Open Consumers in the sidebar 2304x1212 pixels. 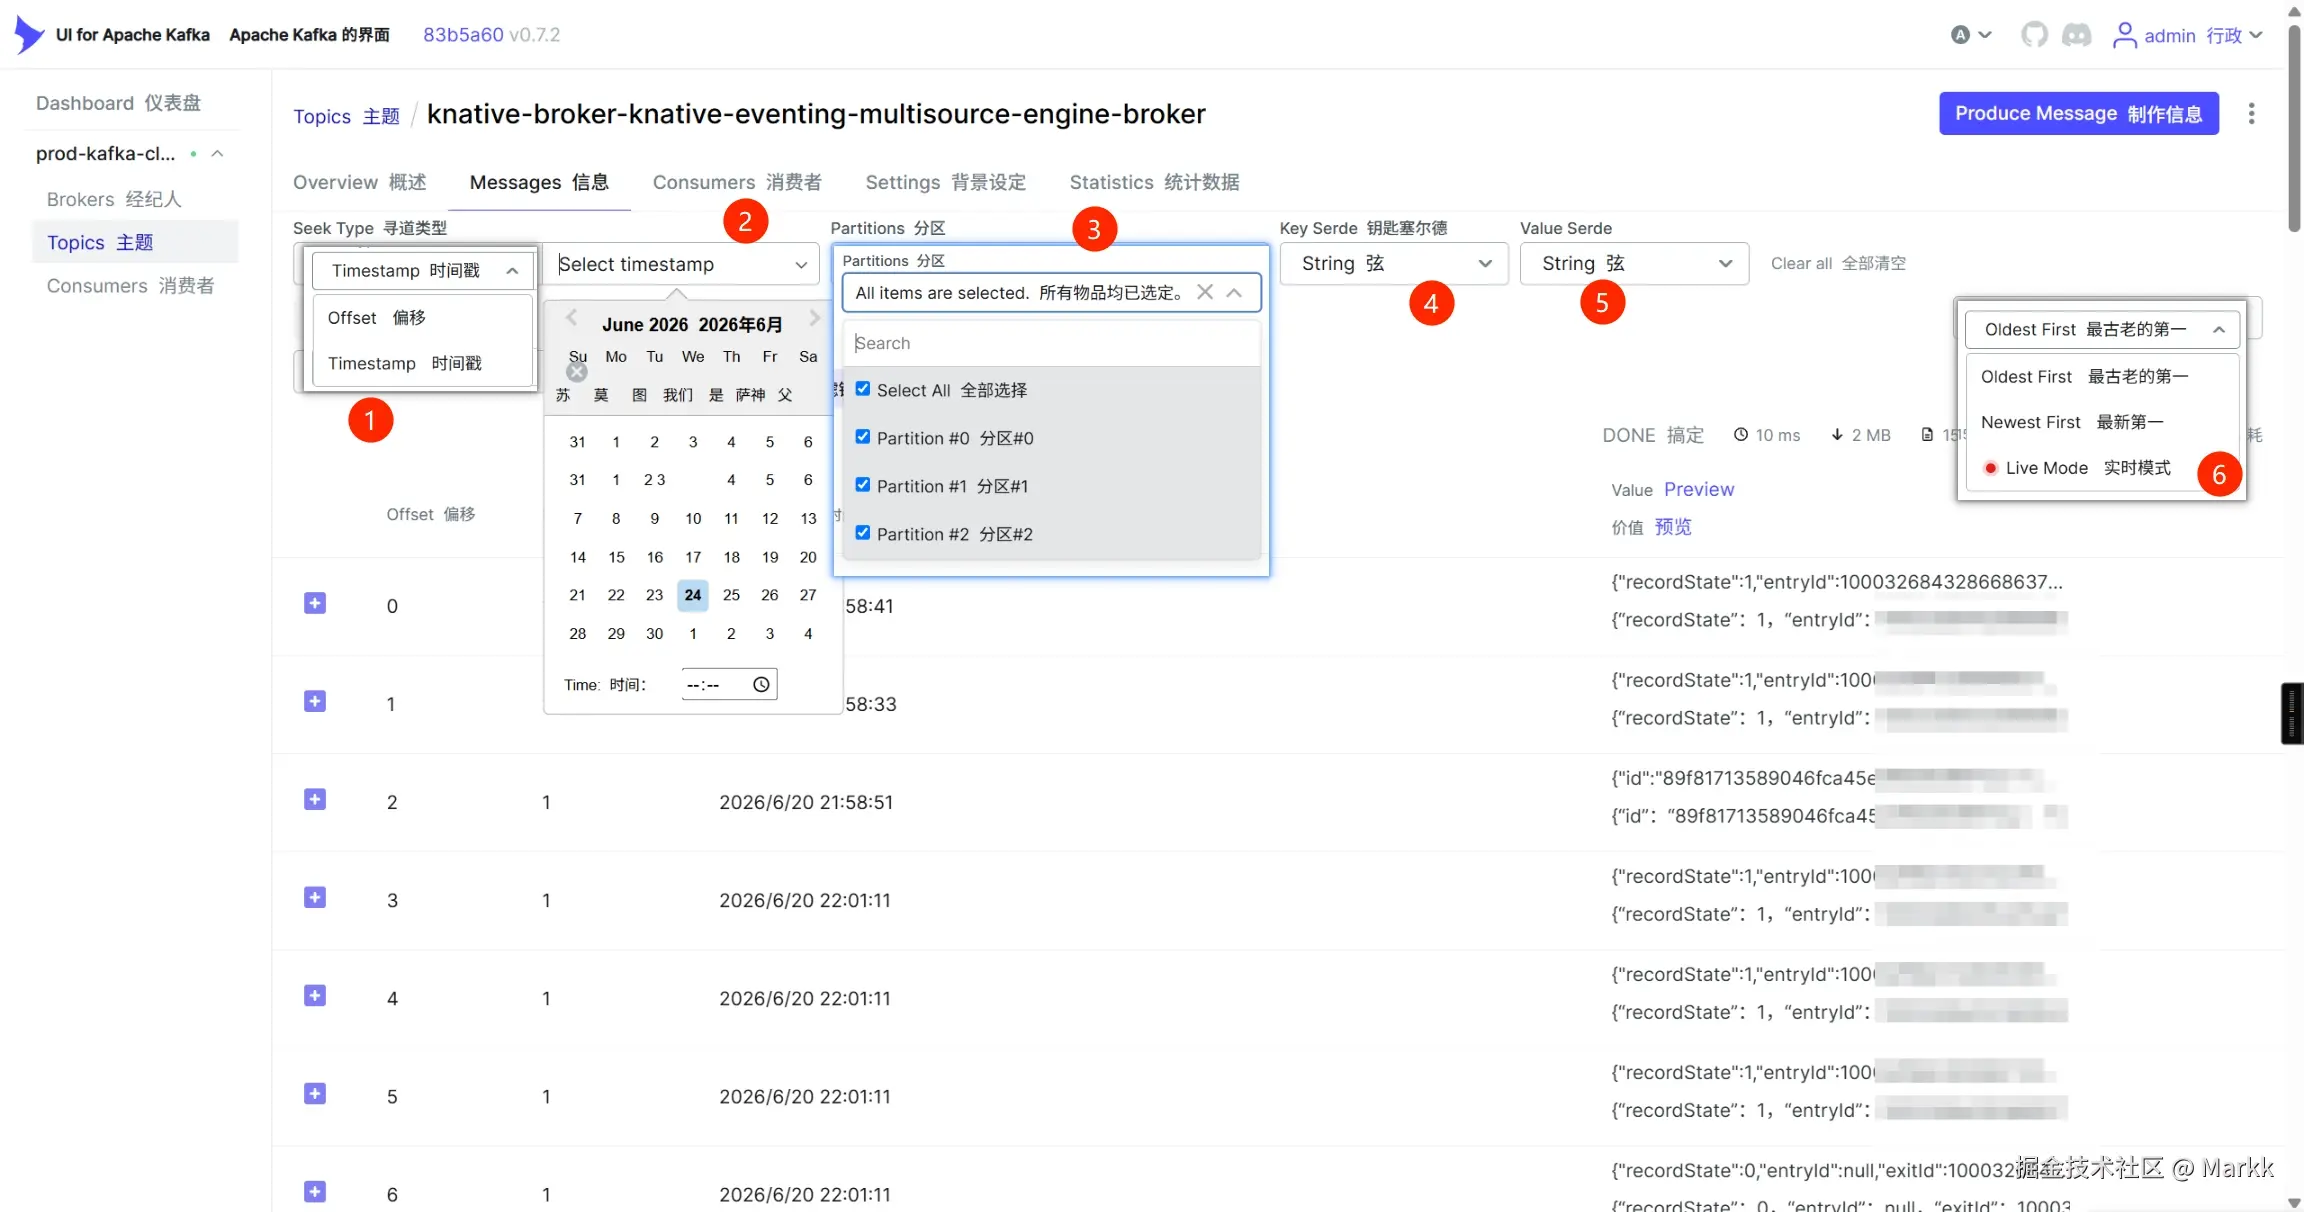(130, 286)
